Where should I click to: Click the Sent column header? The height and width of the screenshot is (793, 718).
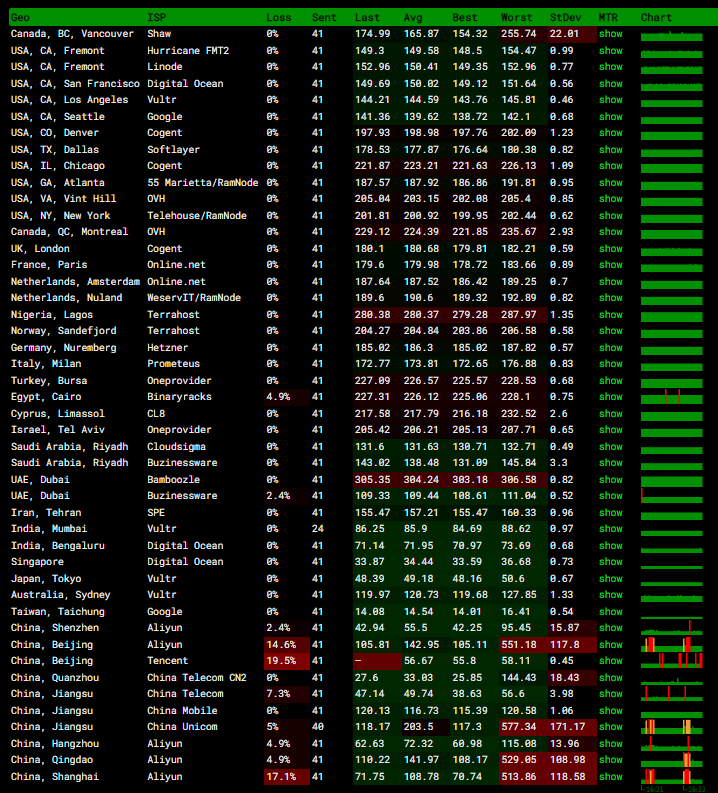(x=324, y=18)
